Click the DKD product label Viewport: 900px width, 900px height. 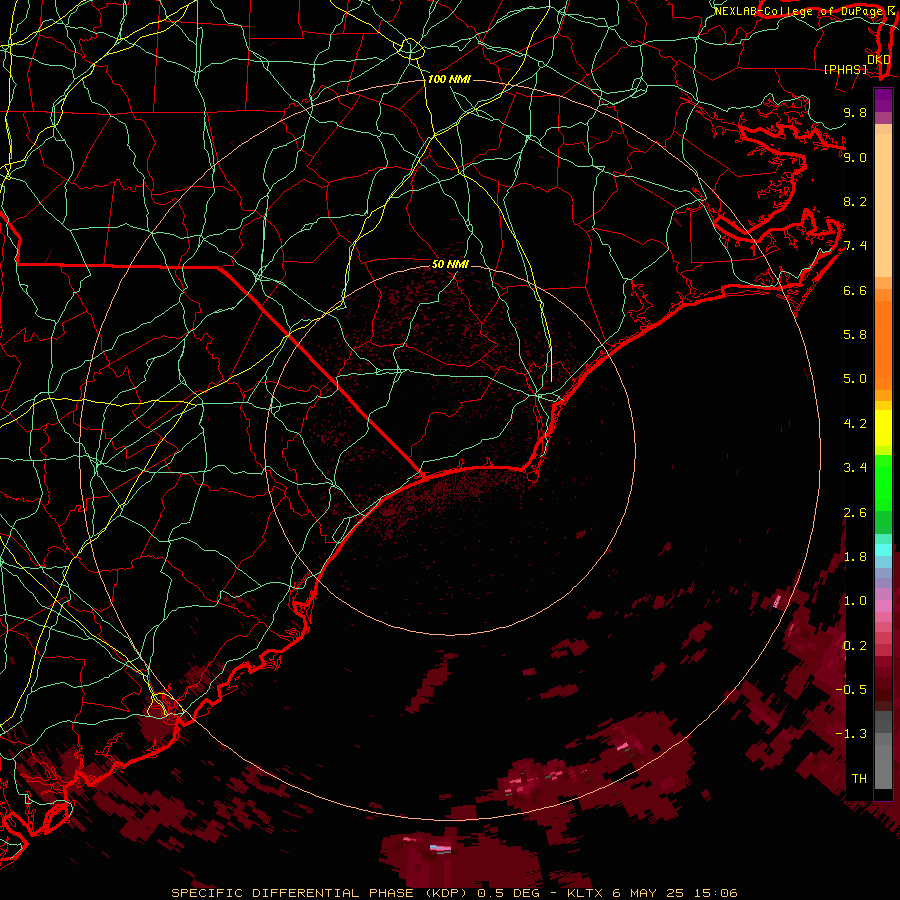[x=878, y=59]
